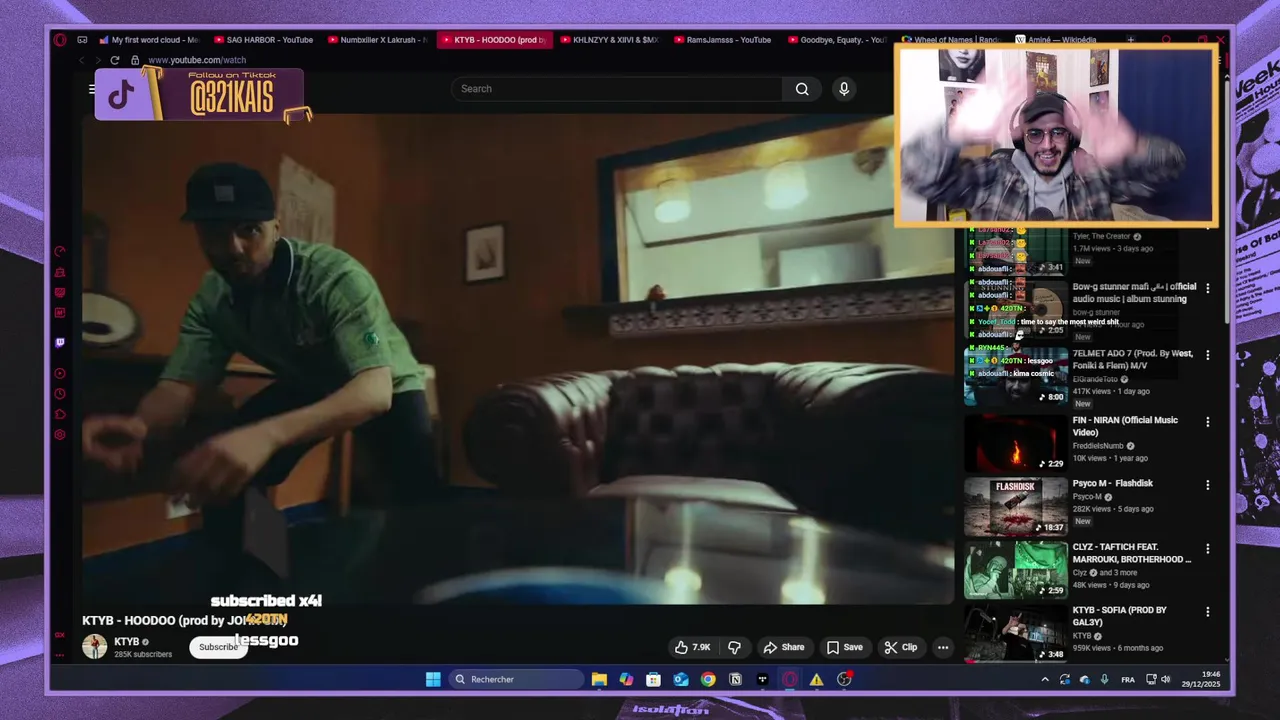Image resolution: width=1280 pixels, height=720 pixels.
Task: Open FIN - NIRAN video thumbnail
Action: coord(1016,443)
